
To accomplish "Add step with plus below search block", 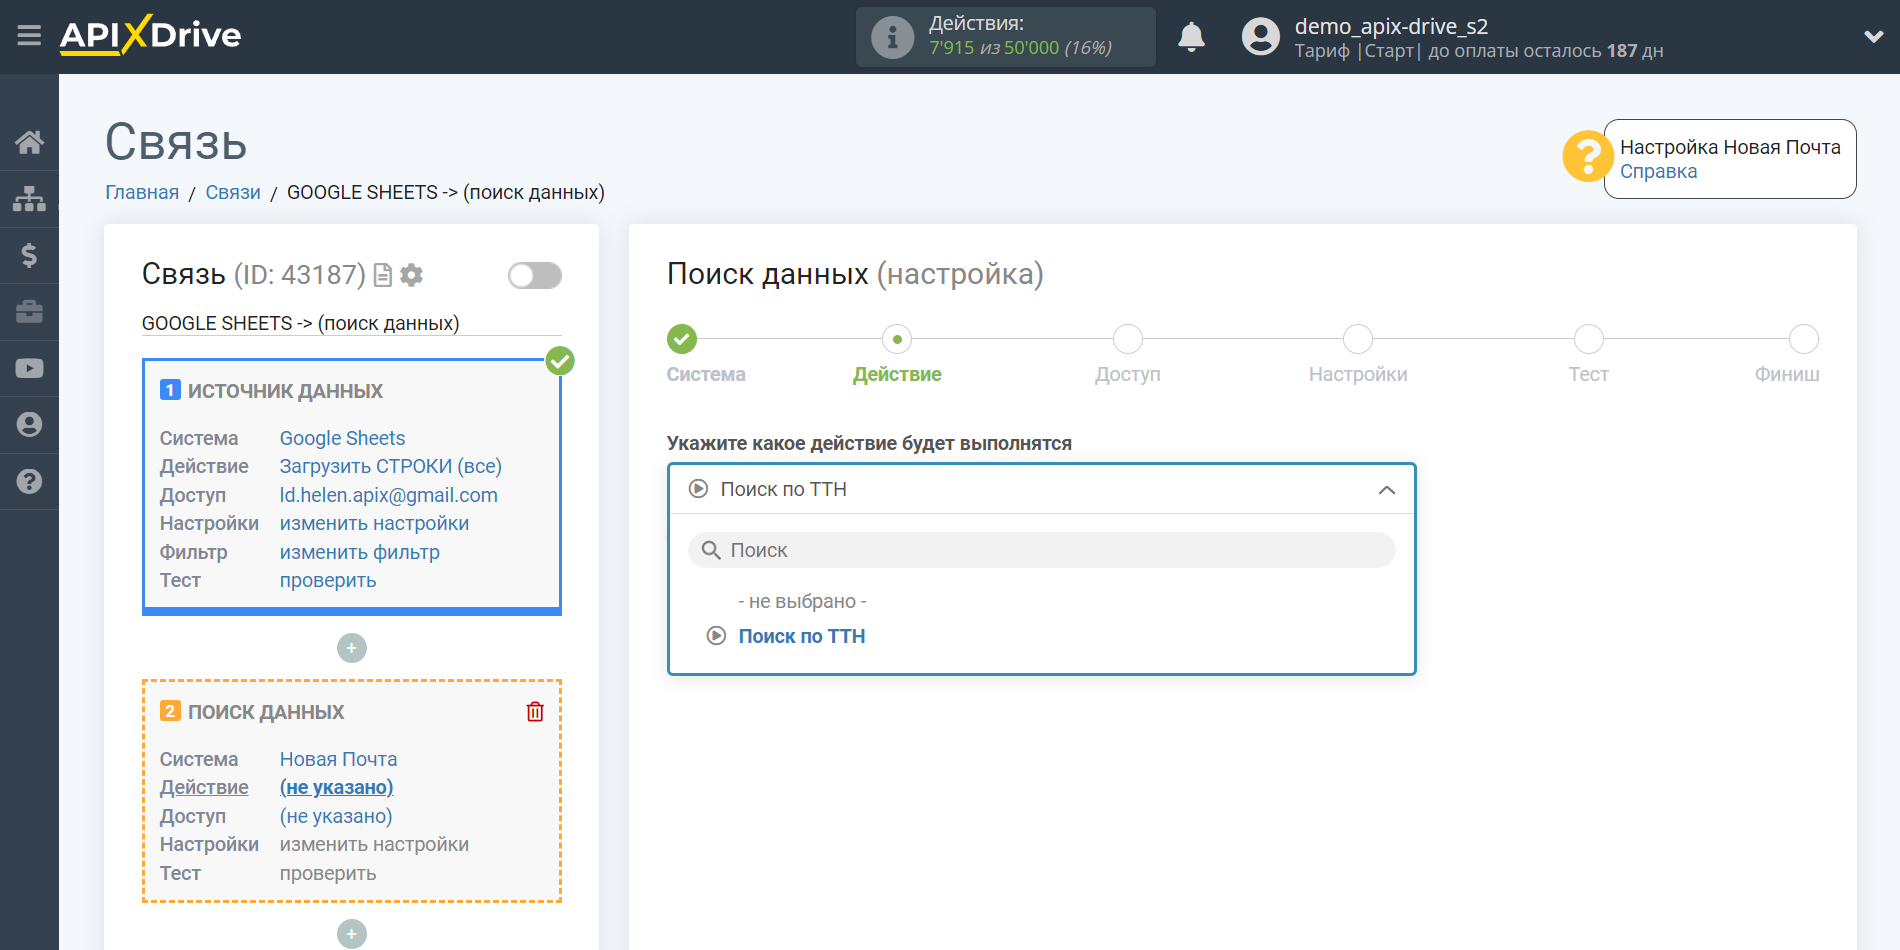I will (x=351, y=934).
